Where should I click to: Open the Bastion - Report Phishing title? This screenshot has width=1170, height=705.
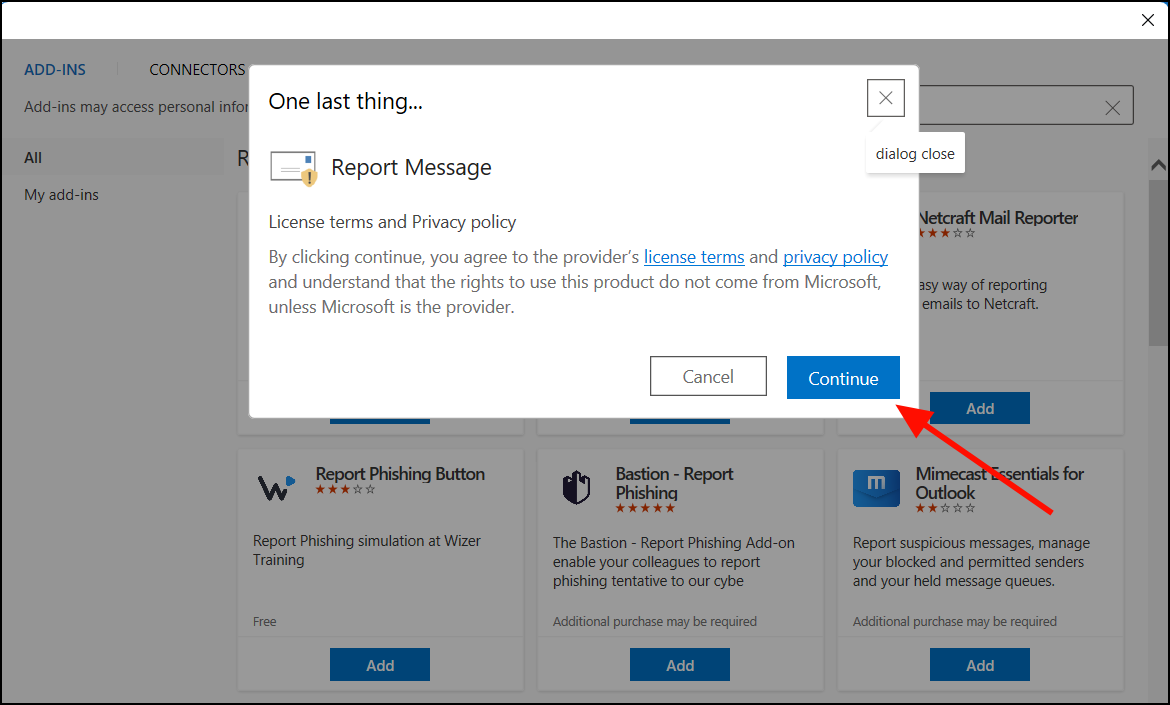click(x=674, y=483)
